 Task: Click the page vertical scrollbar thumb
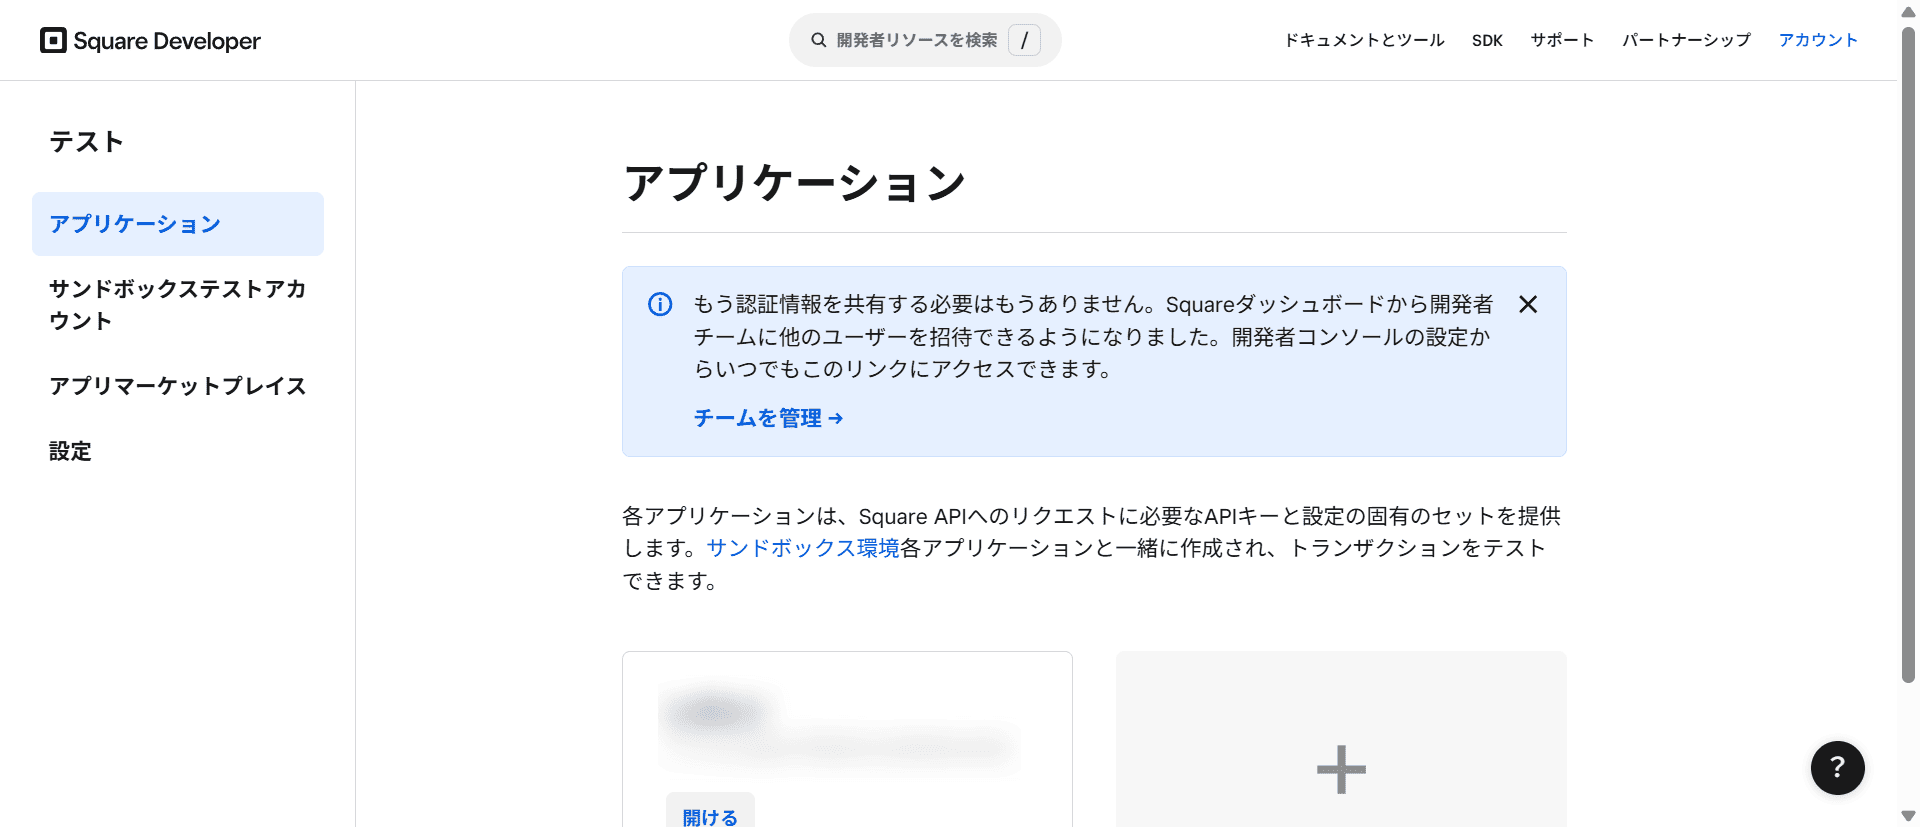point(1908,355)
